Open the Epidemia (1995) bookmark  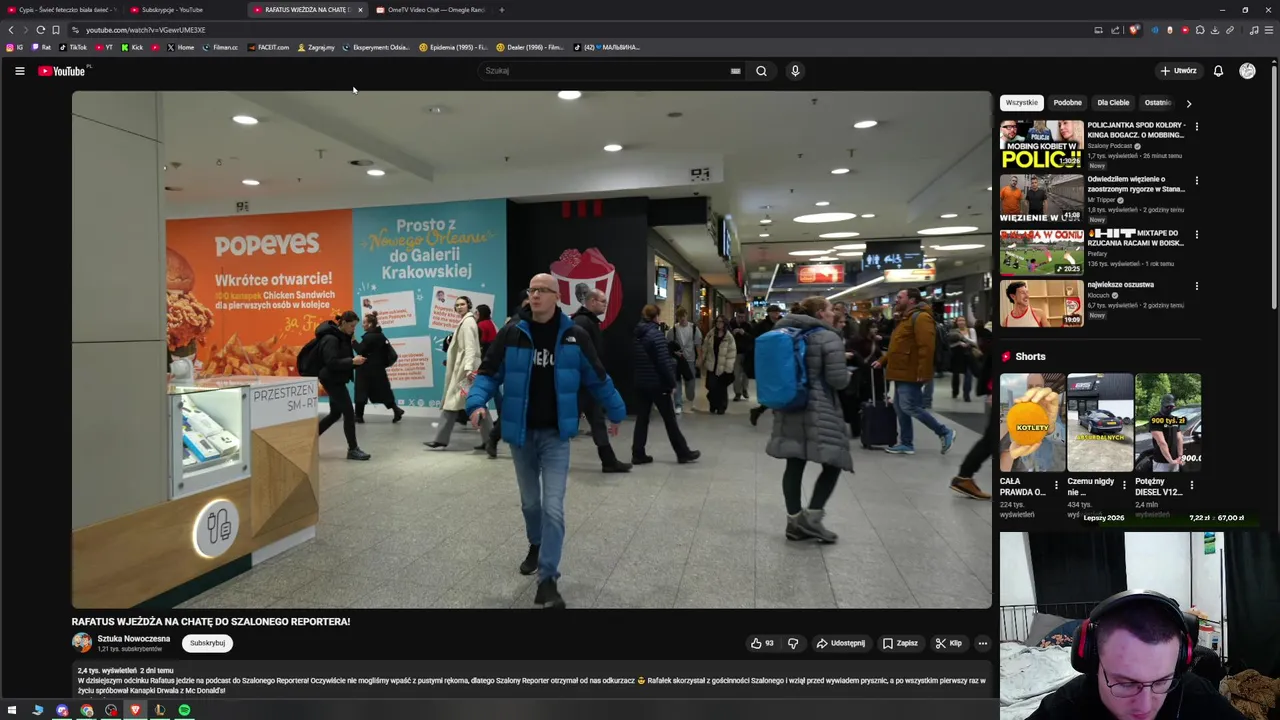(453, 47)
